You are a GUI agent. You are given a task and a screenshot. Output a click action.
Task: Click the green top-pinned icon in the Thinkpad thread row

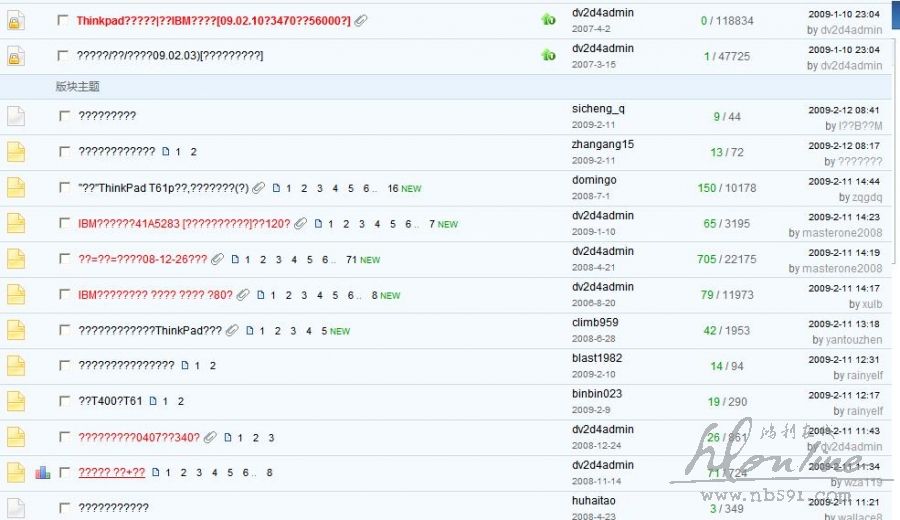(549, 20)
